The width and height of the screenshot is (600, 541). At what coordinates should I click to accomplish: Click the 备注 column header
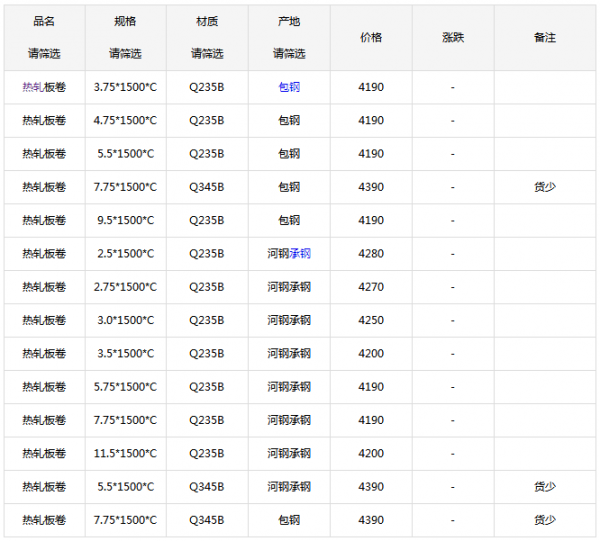(x=545, y=37)
